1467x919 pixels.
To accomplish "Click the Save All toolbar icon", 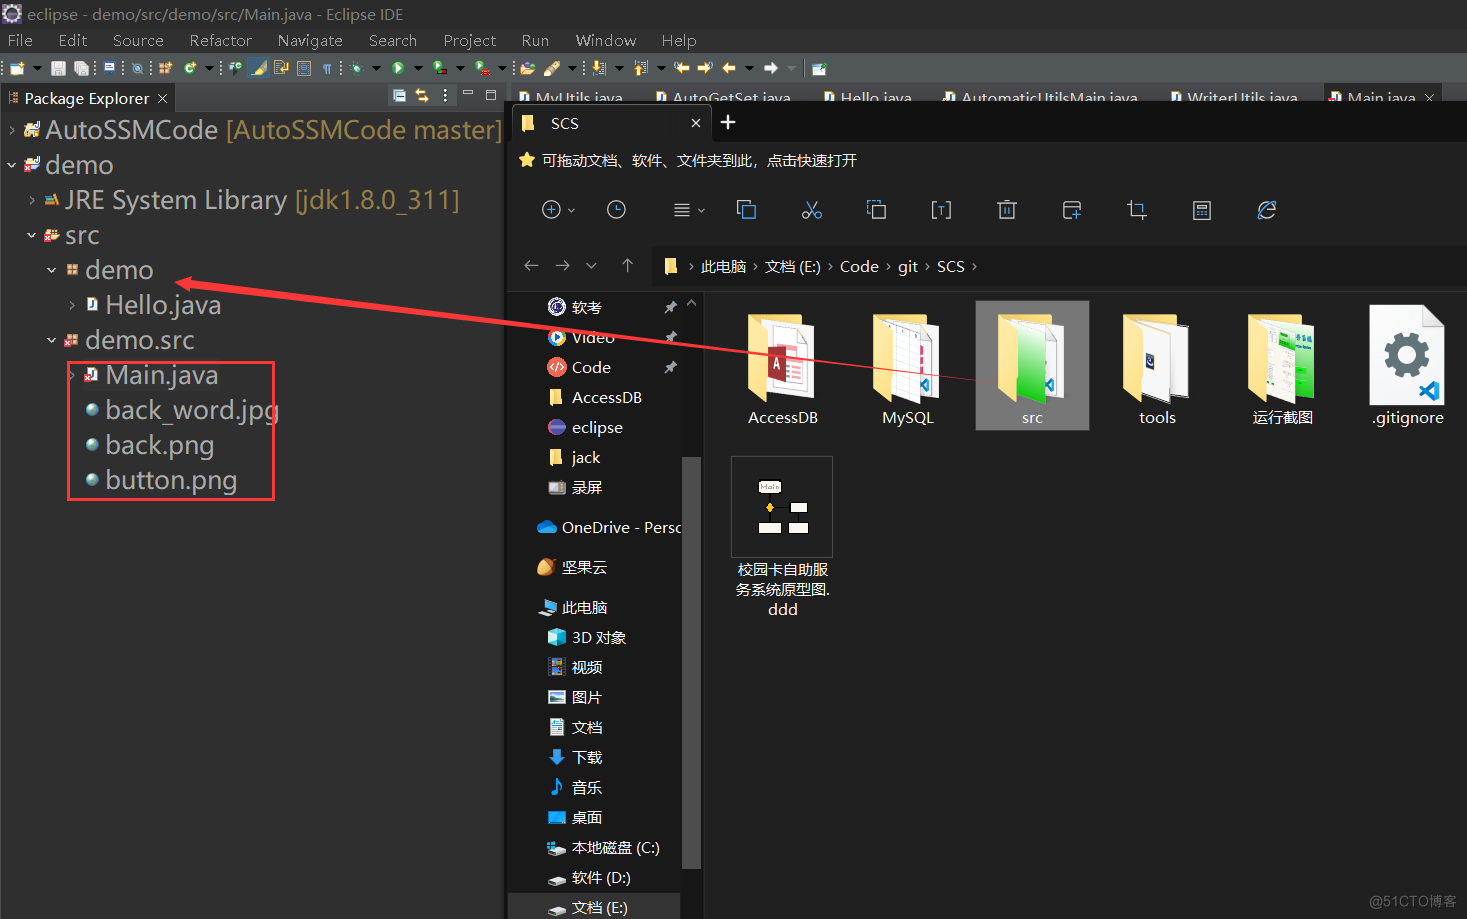I will 81,68.
